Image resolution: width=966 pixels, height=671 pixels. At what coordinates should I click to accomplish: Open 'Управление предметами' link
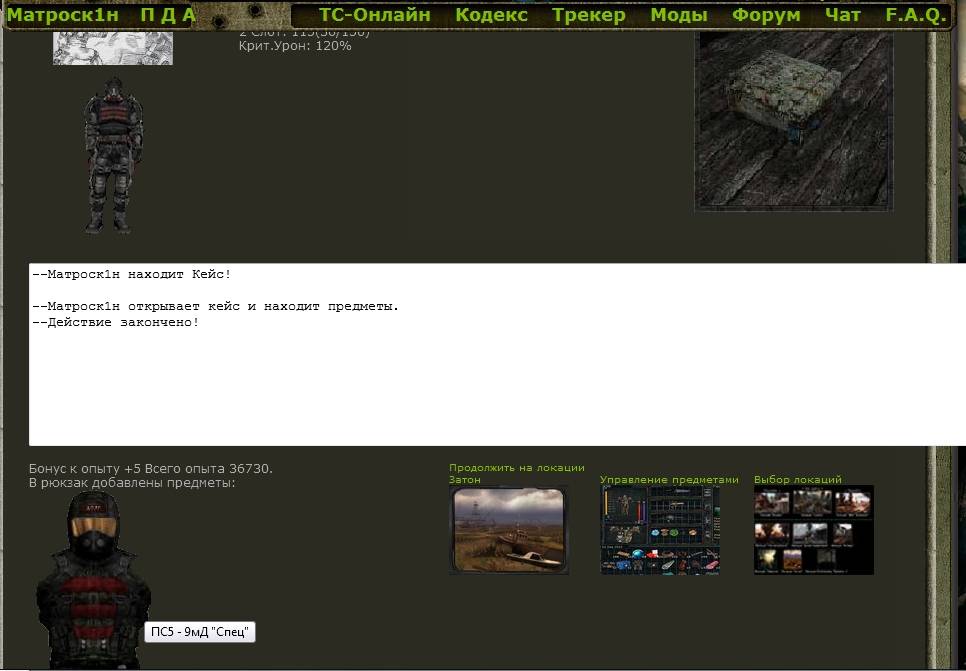coord(669,479)
